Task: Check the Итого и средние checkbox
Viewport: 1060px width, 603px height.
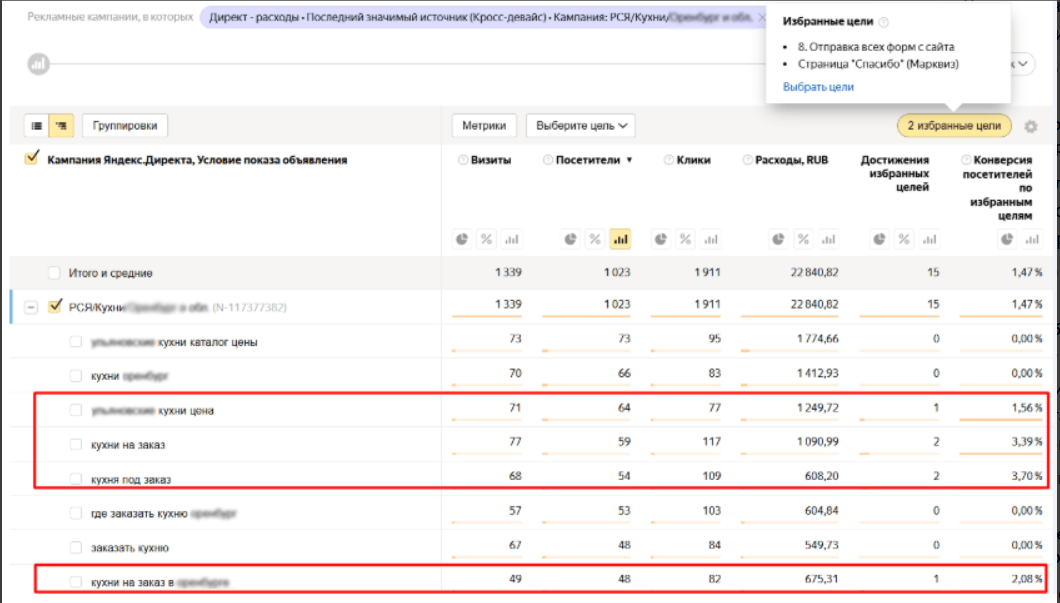Action: point(54,273)
